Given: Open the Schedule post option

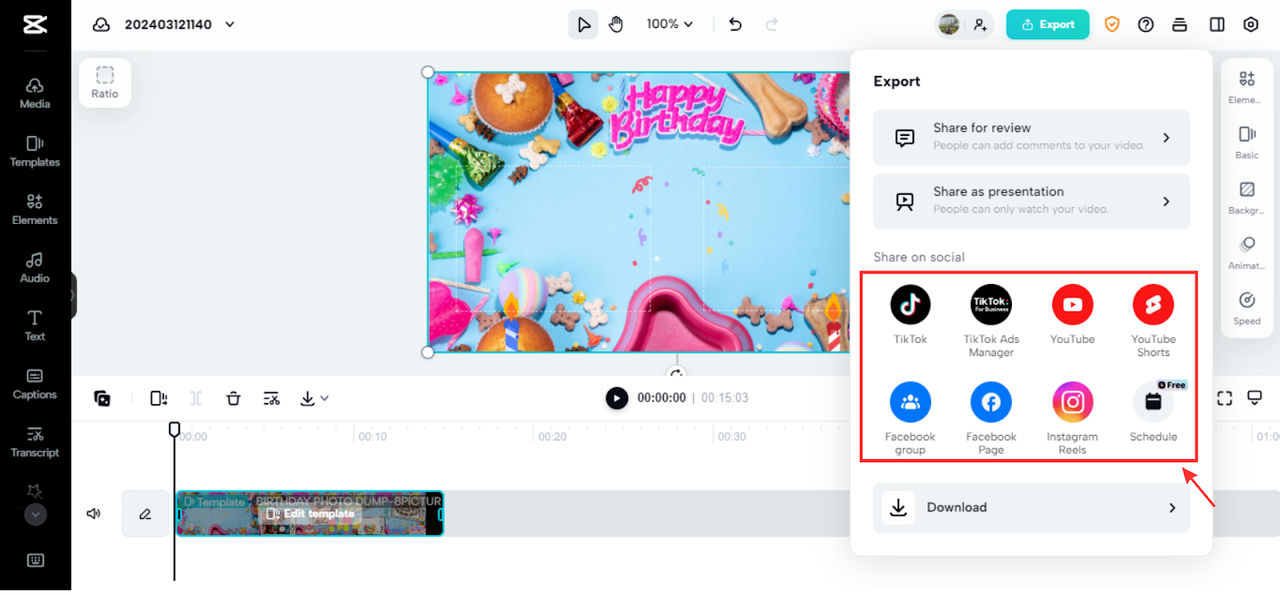Looking at the screenshot, I should pos(1153,412).
